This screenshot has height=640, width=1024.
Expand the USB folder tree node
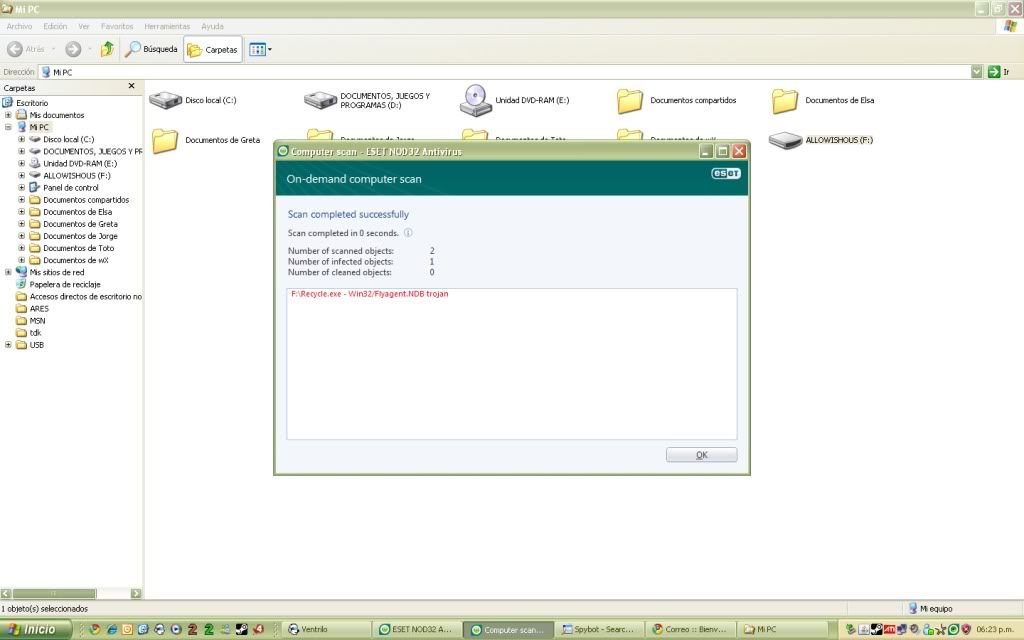(8, 345)
